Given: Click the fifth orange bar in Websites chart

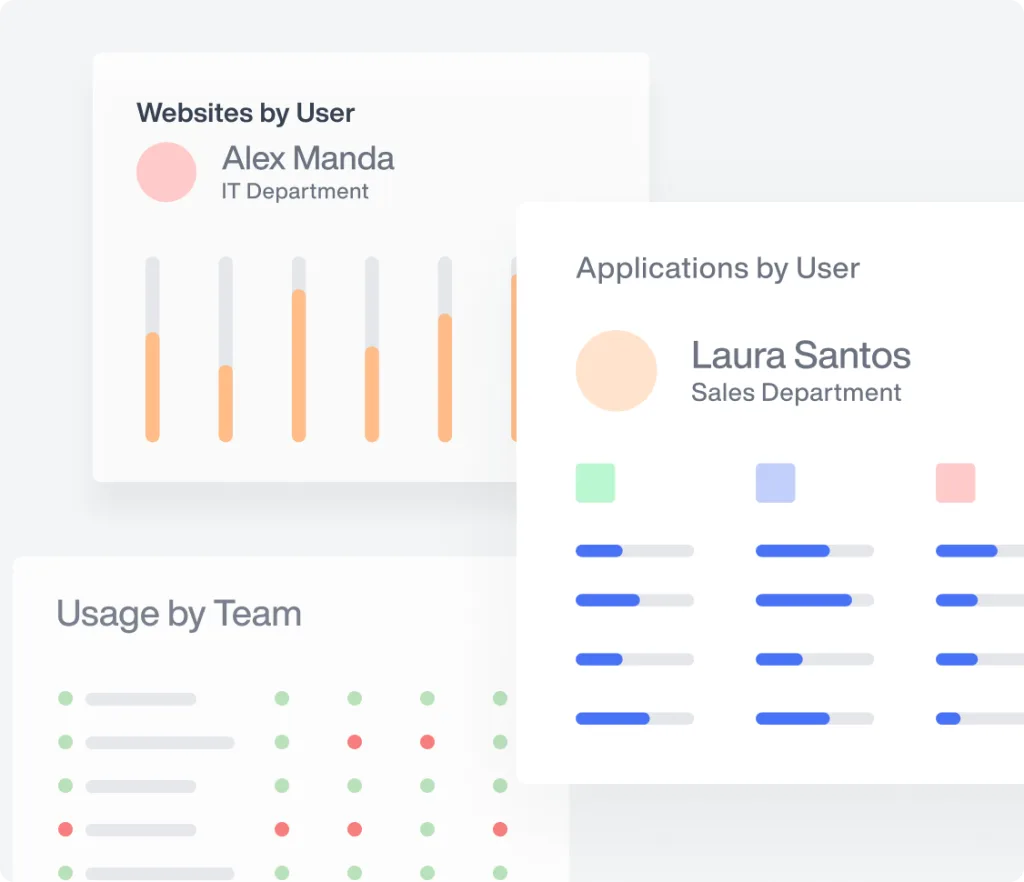Looking at the screenshot, I should (445, 378).
